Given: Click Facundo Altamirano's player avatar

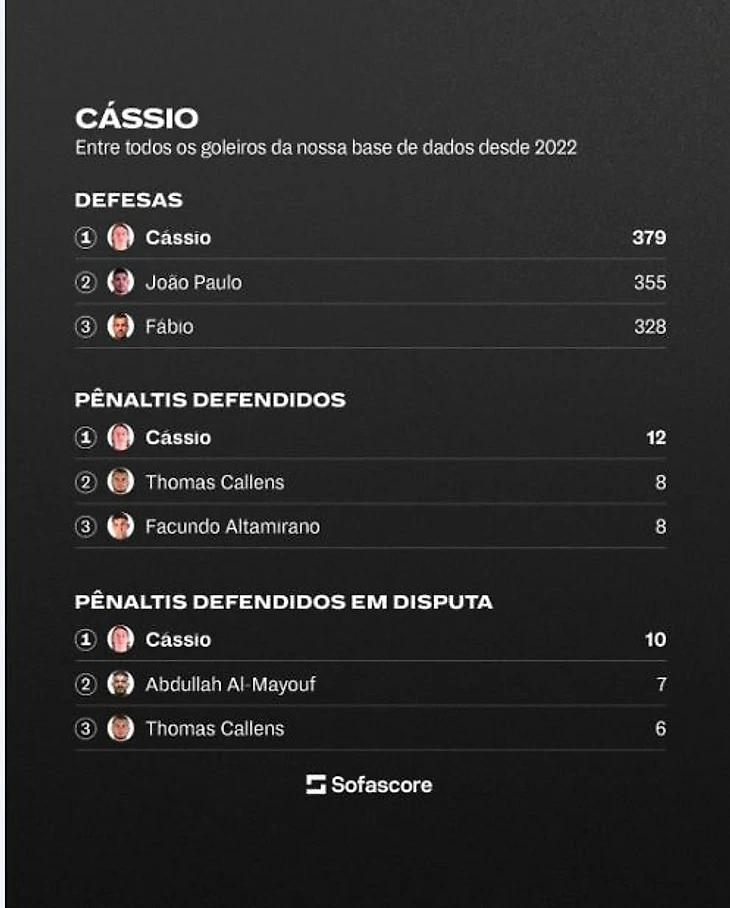Looking at the screenshot, I should pyautogui.click(x=120, y=526).
